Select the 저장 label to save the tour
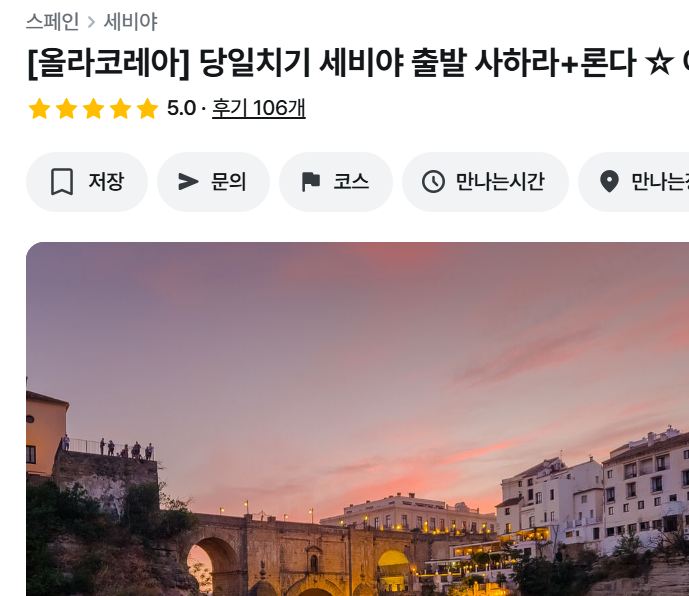Image resolution: width=689 pixels, height=596 pixels. [106, 182]
